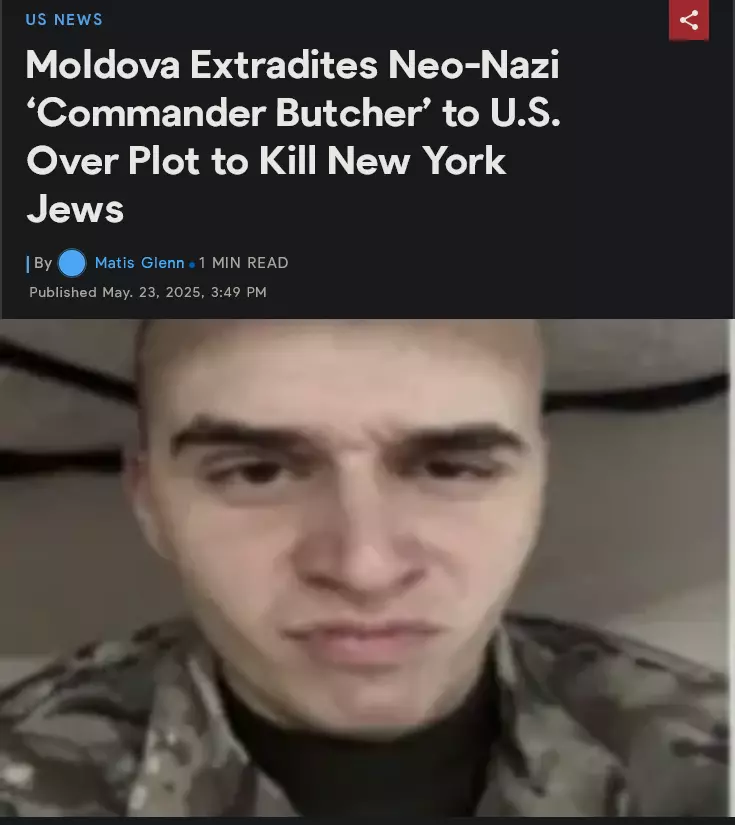
Task: Click 'Neo-Nazi' in the headline
Action: point(474,65)
